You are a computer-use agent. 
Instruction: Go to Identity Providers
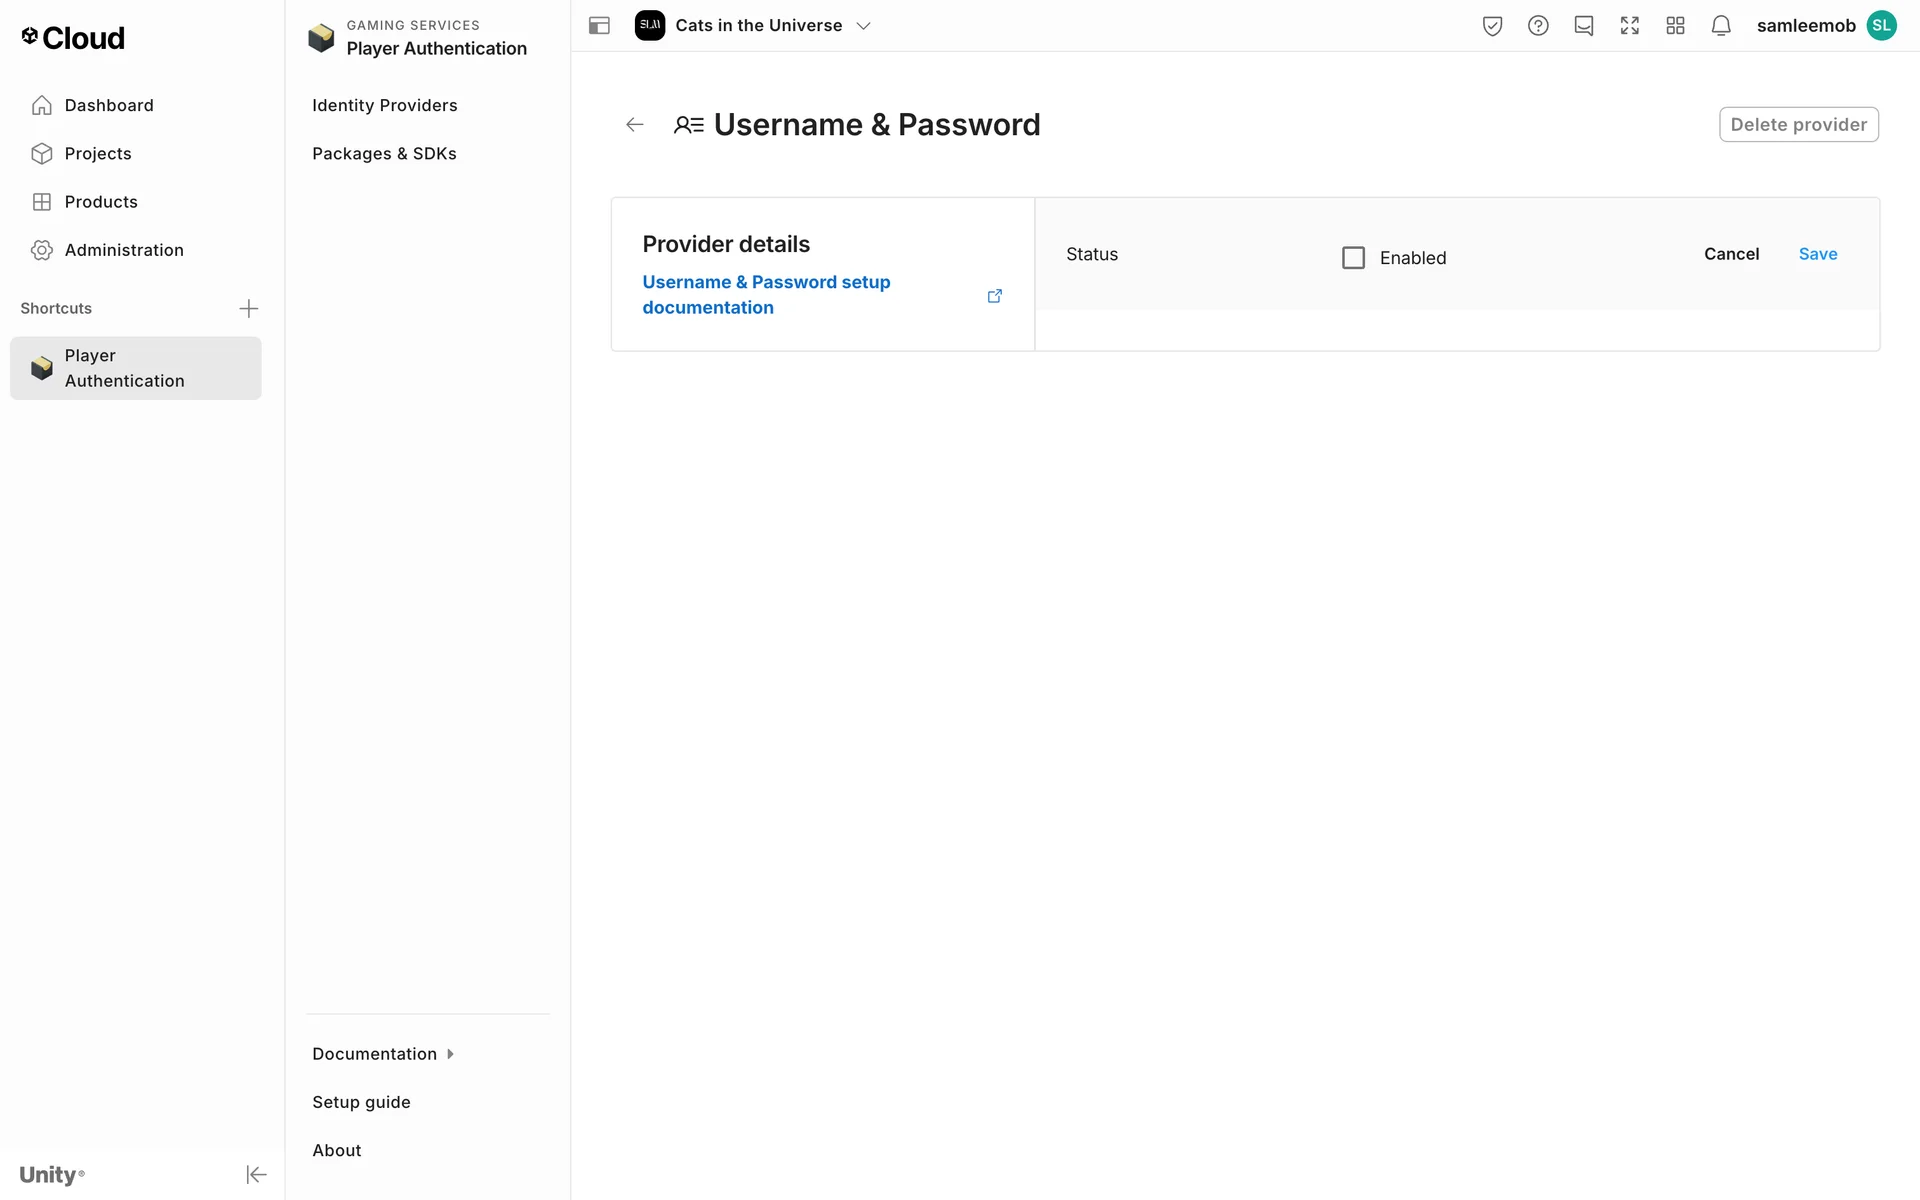pyautogui.click(x=385, y=105)
